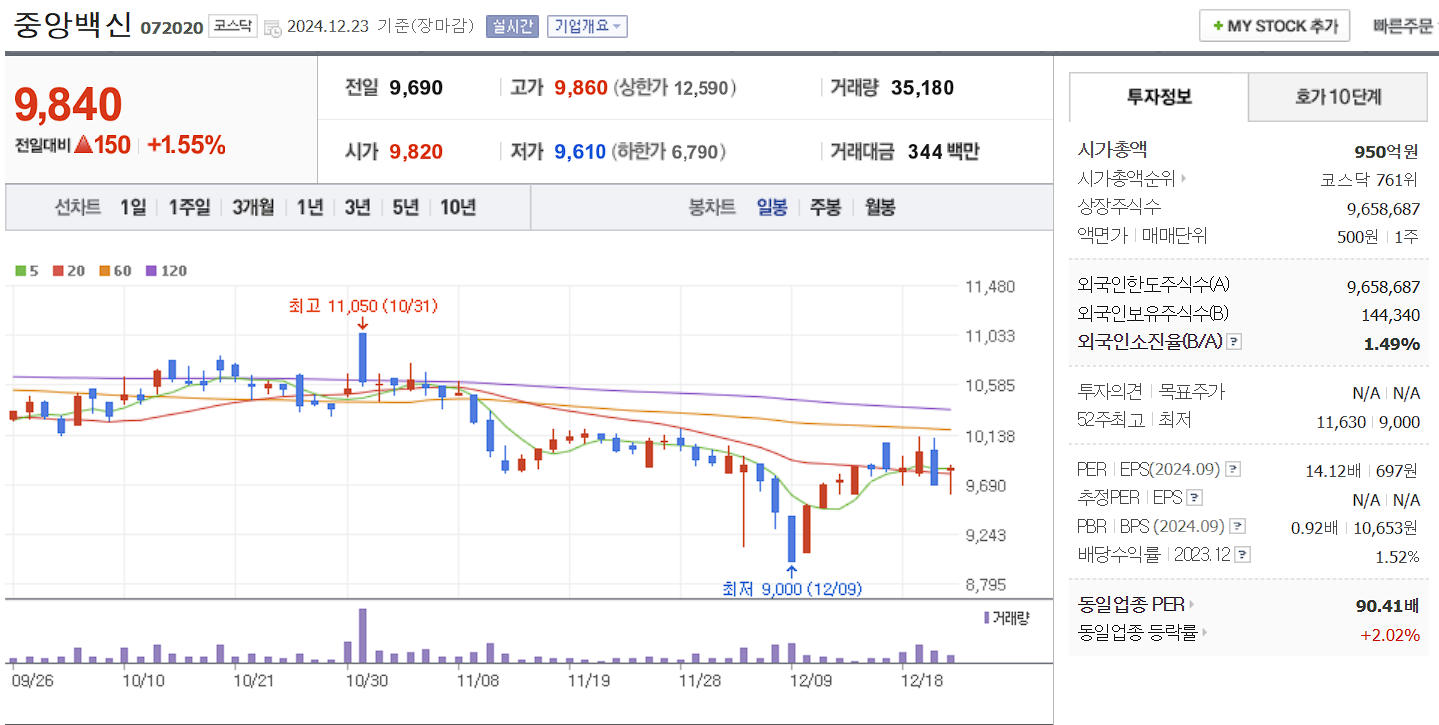This screenshot has height=725, width=1439.
Task: Open the 추정PER EPS help icon
Action: pos(1195,497)
